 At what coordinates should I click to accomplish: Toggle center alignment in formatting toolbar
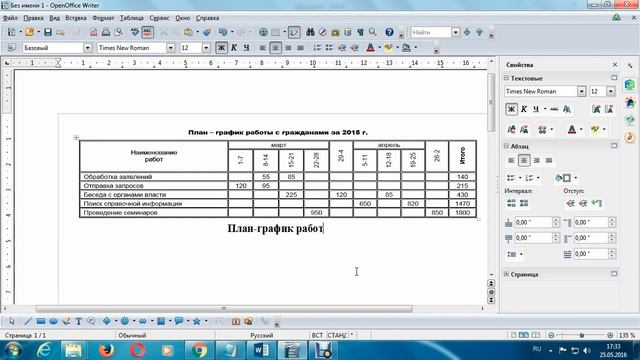pos(276,48)
